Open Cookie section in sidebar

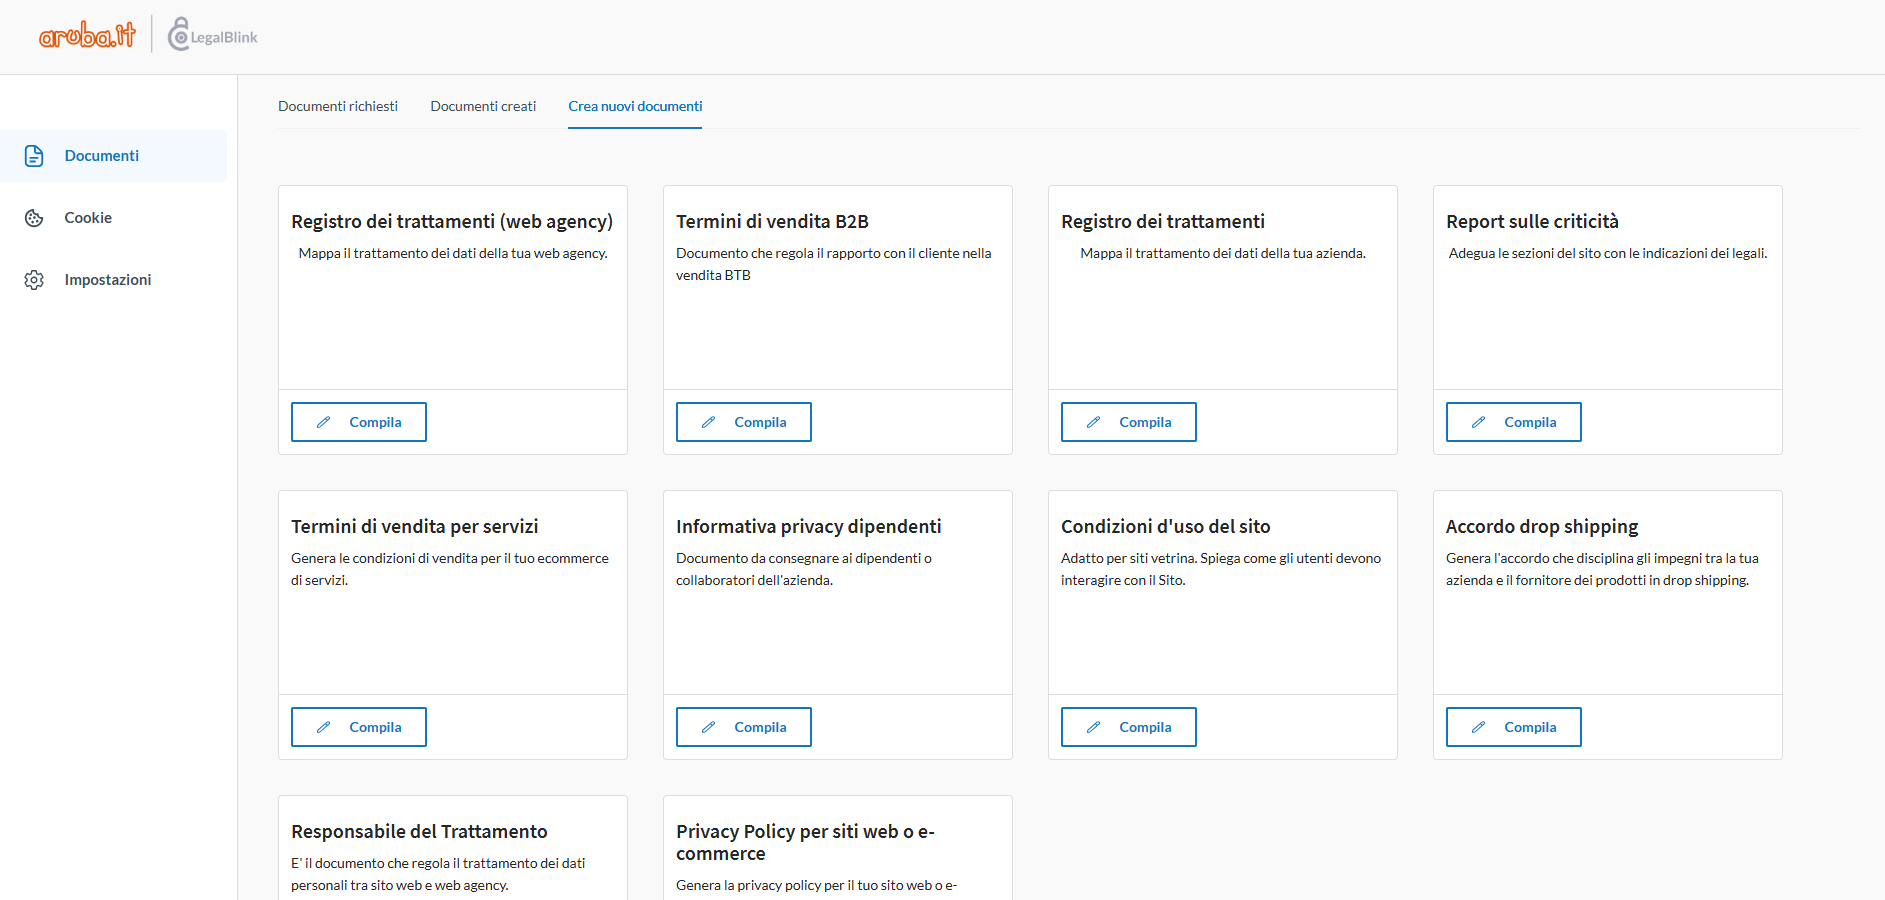[x=88, y=218]
